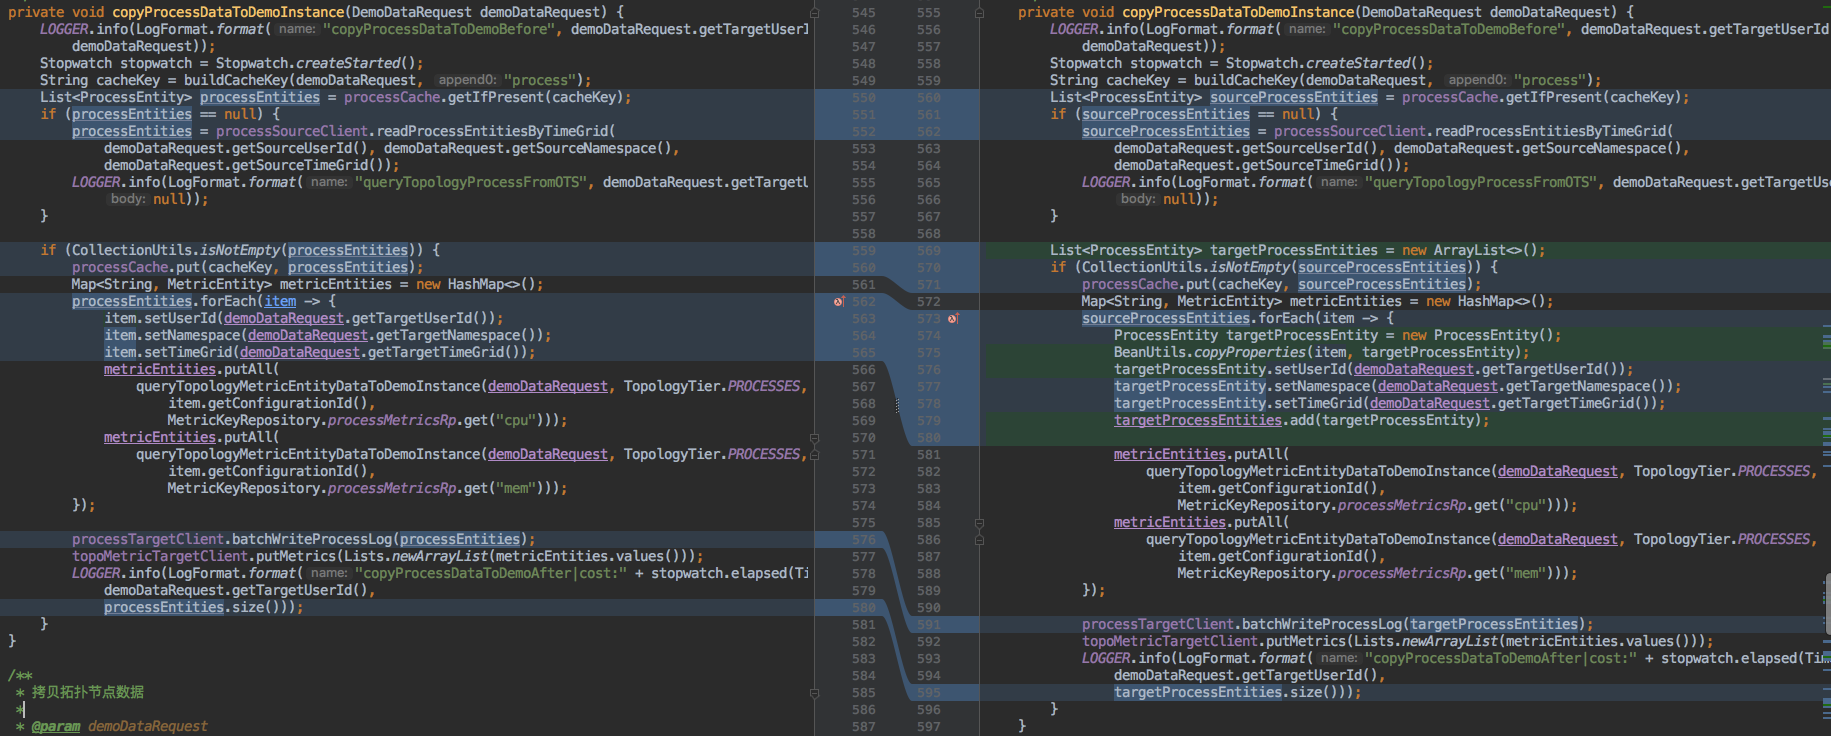This screenshot has width=1831, height=736.
Task: Click the @param tag in the Javadoc comment
Action: pos(56,726)
